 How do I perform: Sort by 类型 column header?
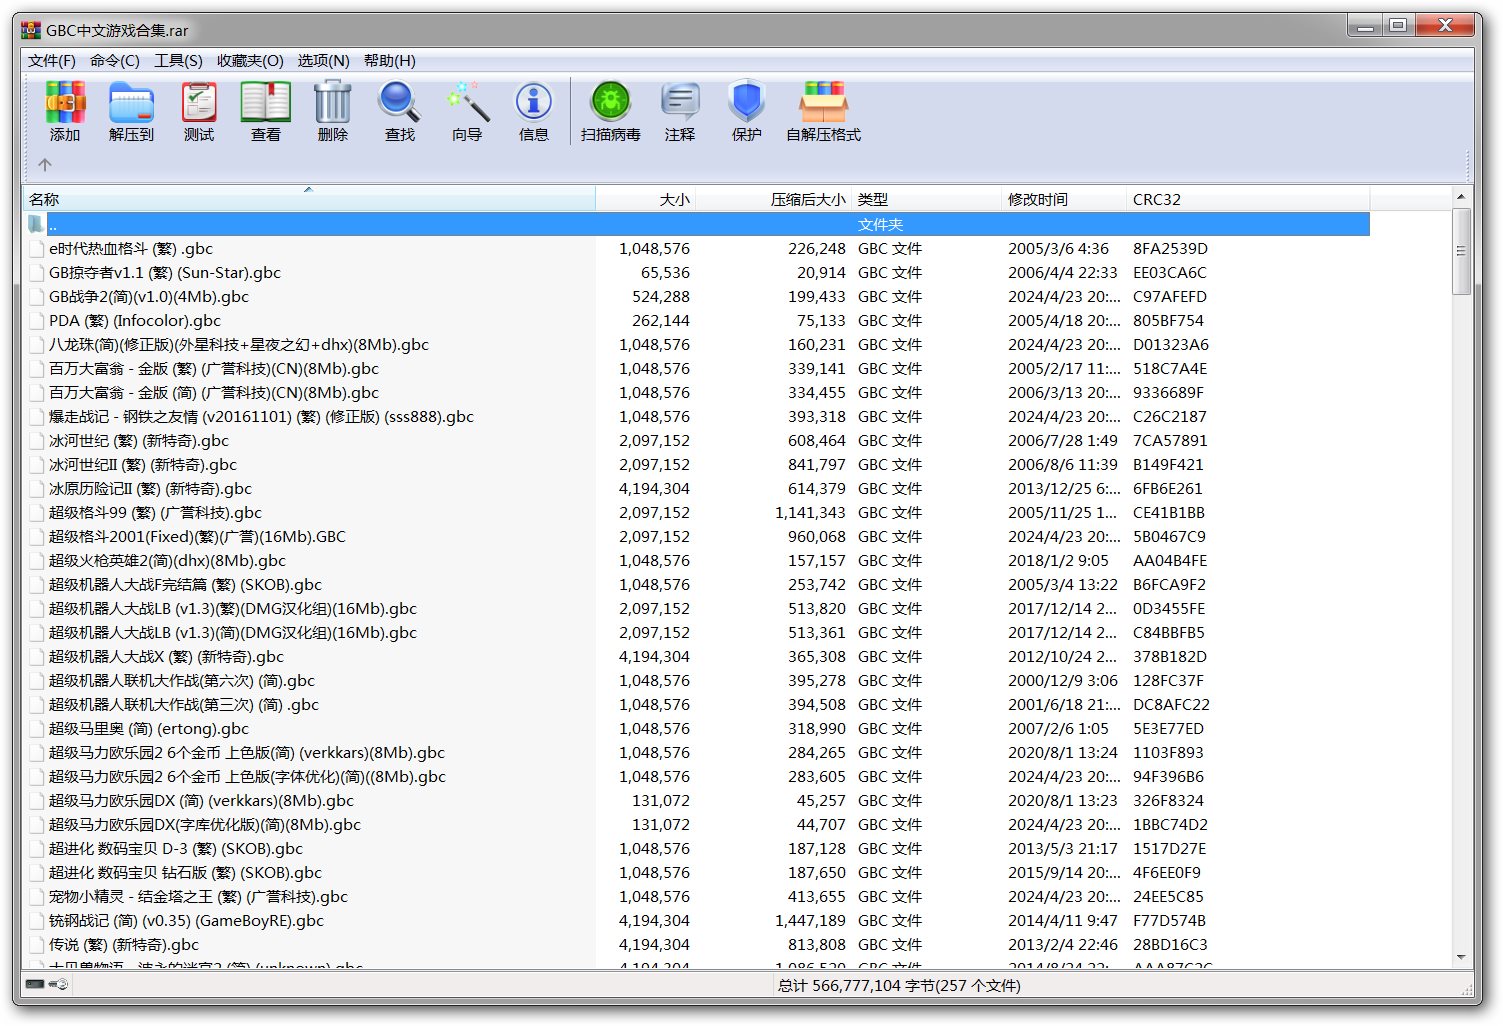tap(926, 199)
